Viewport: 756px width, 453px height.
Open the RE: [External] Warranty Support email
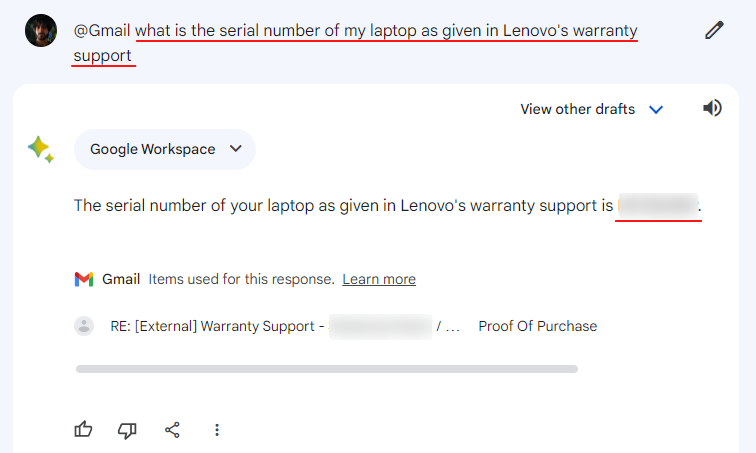[285, 326]
